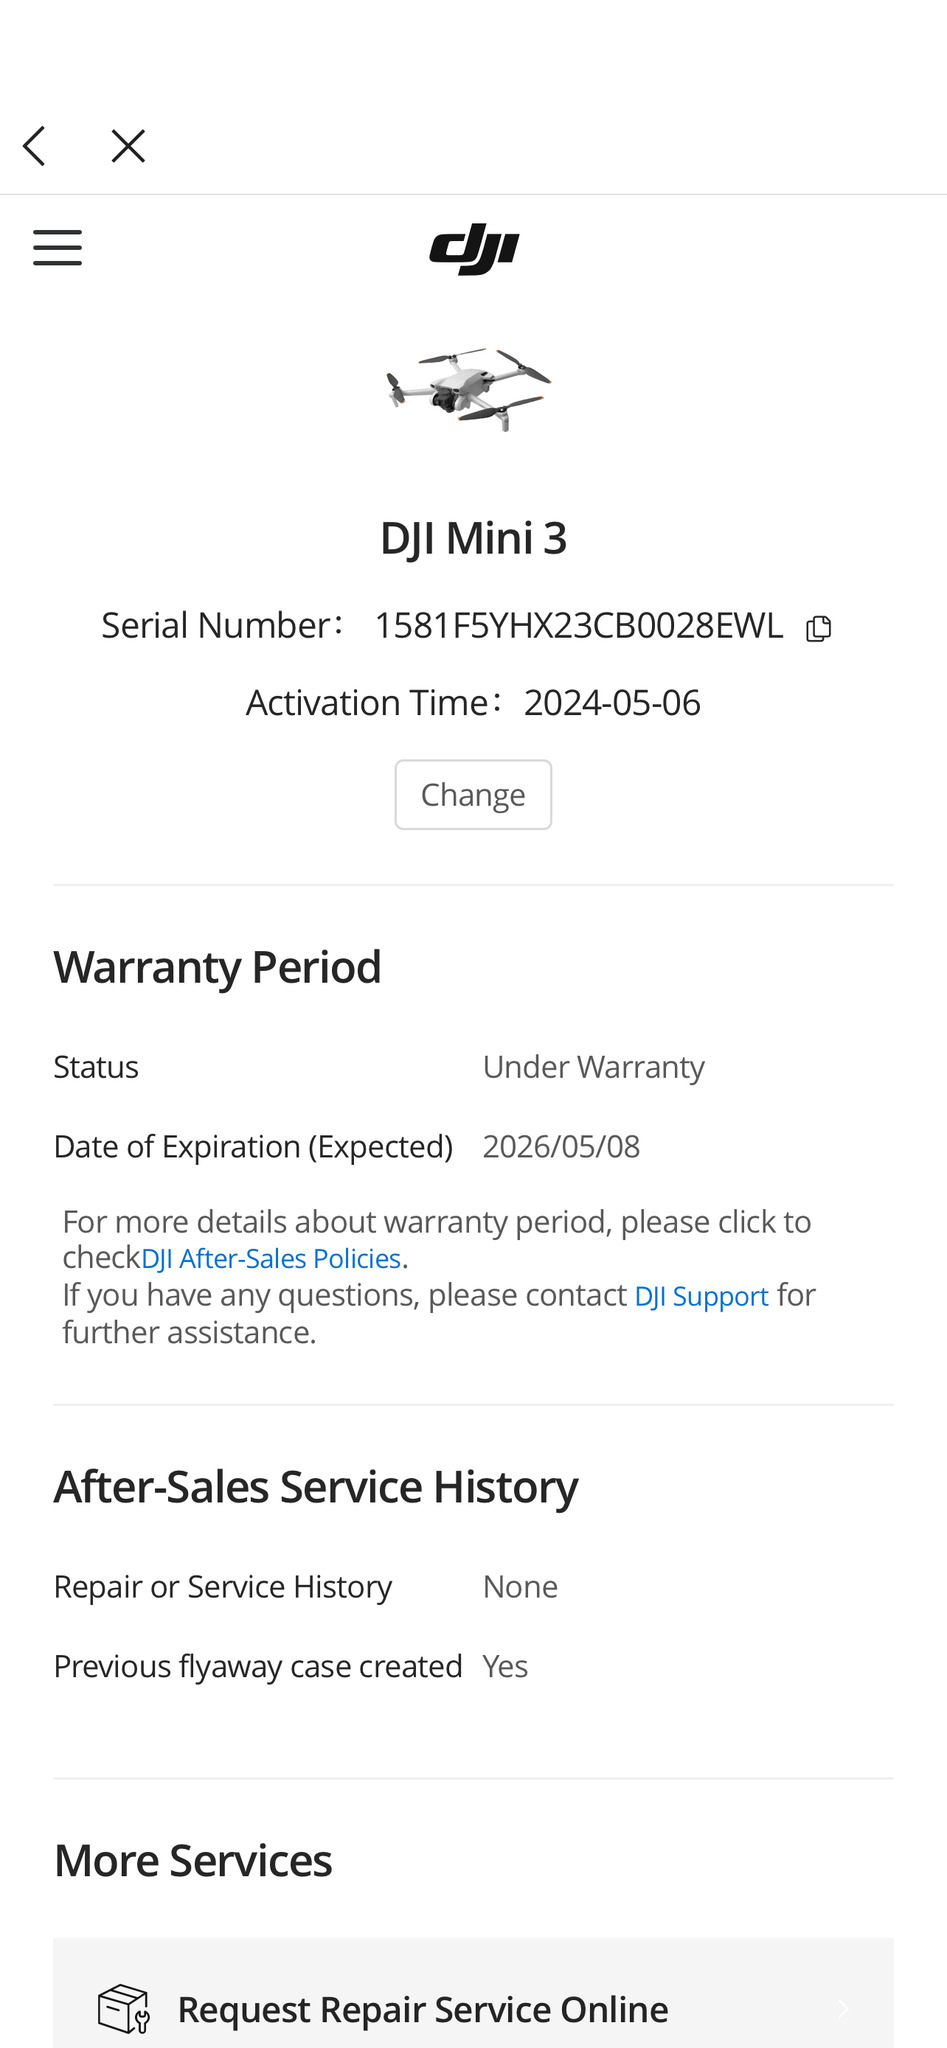947x2048 pixels.
Task: Click the repair package box icon
Action: point(123,2009)
